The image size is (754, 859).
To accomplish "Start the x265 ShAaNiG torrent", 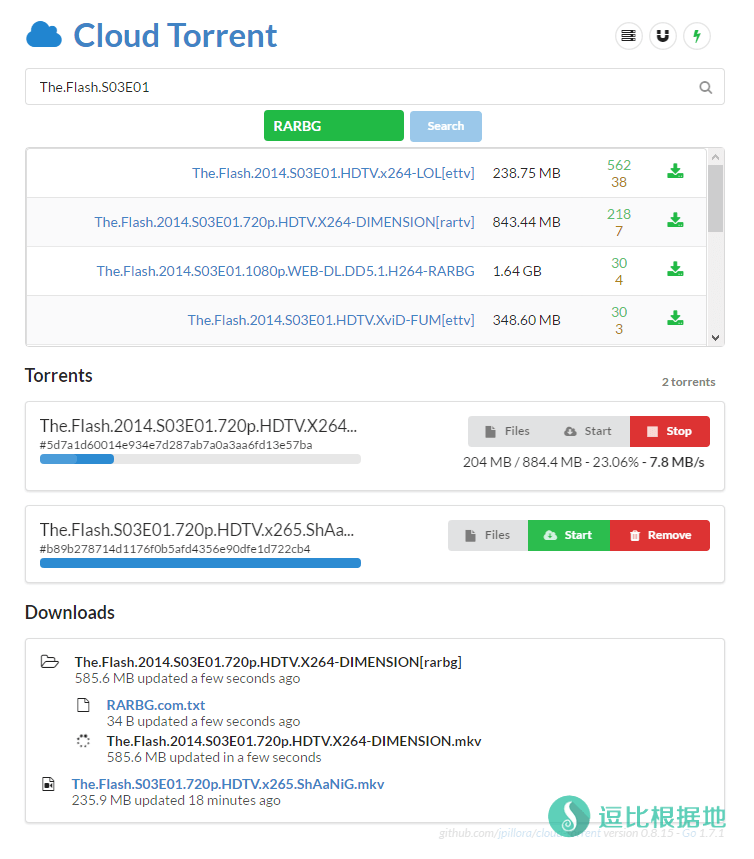I will point(568,535).
